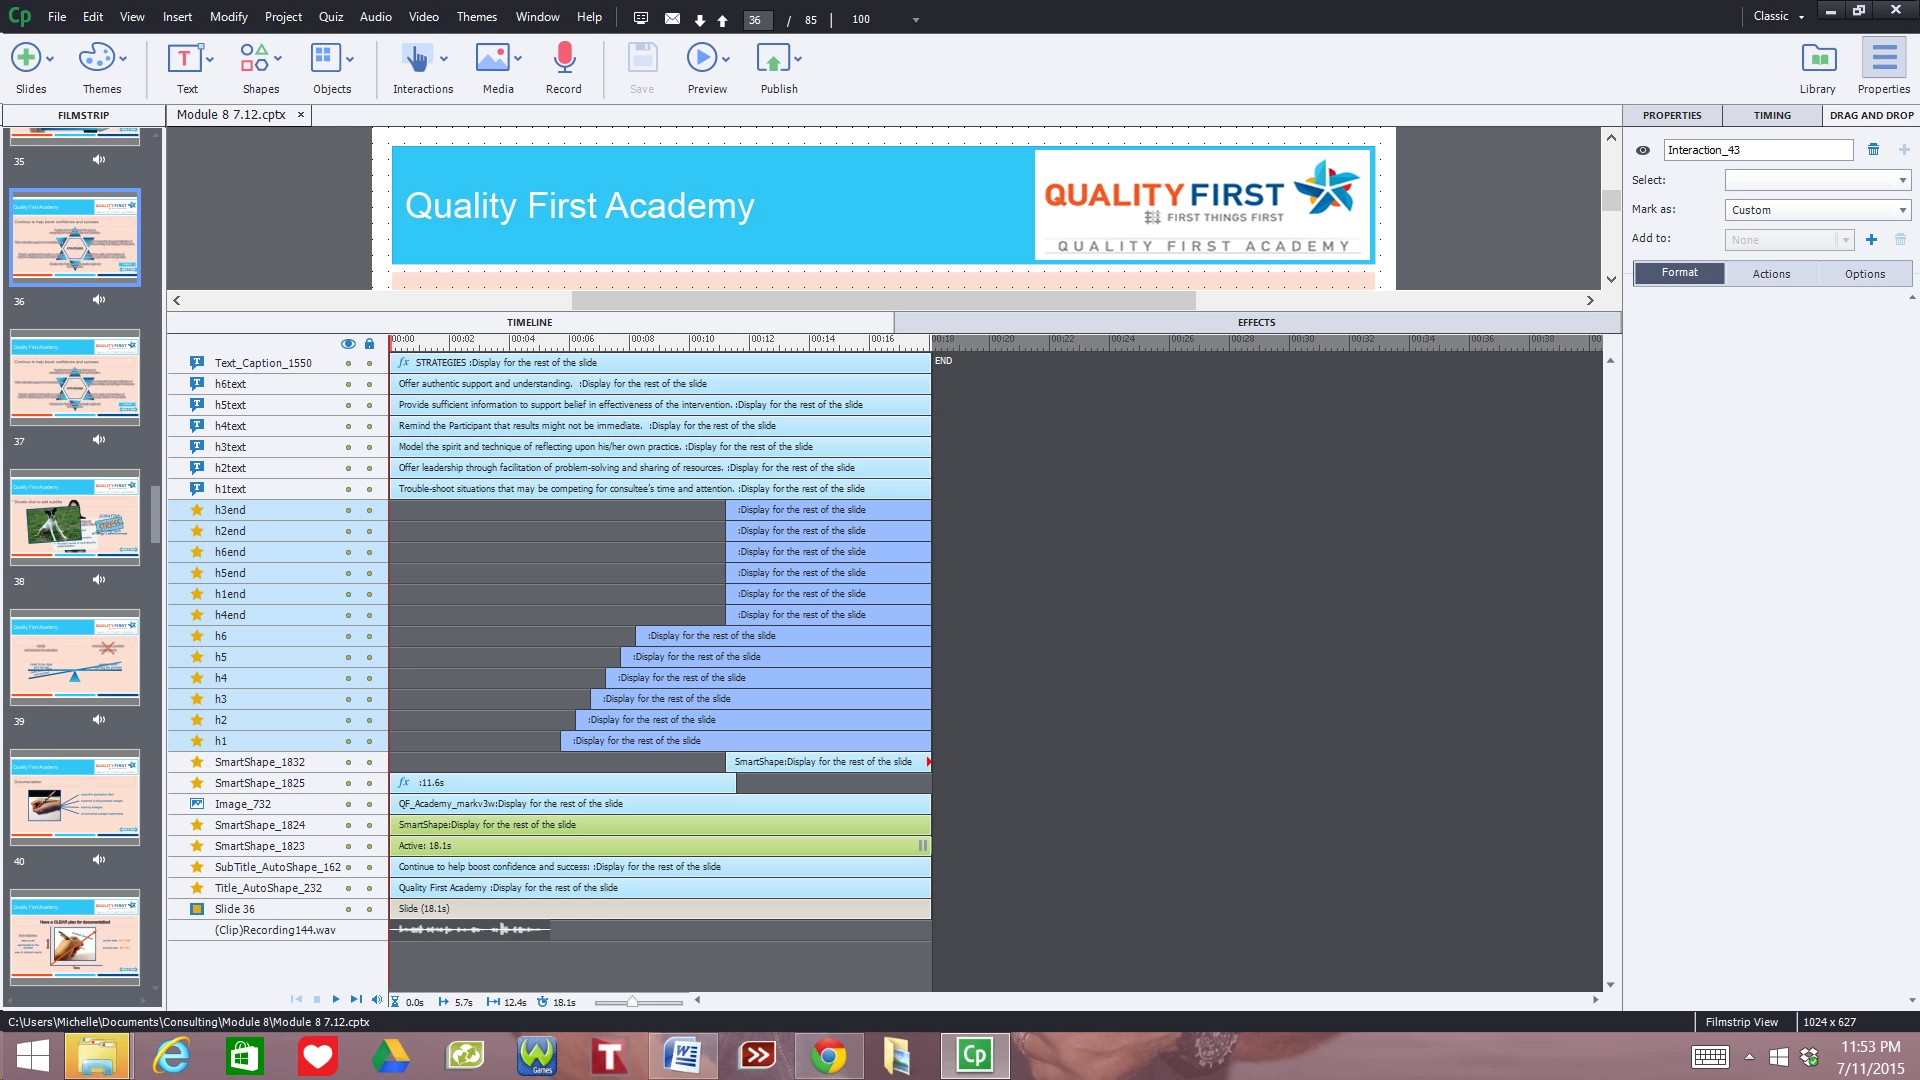Open the Classic workspace dropdown
1920x1080 pixels.
(1778, 16)
